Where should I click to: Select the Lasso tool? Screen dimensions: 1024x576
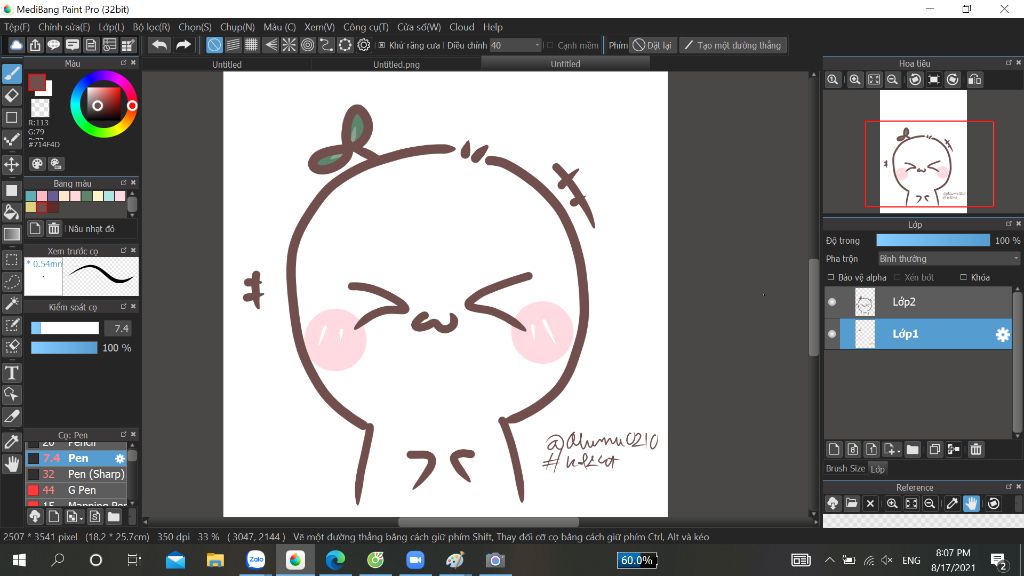(x=12, y=281)
